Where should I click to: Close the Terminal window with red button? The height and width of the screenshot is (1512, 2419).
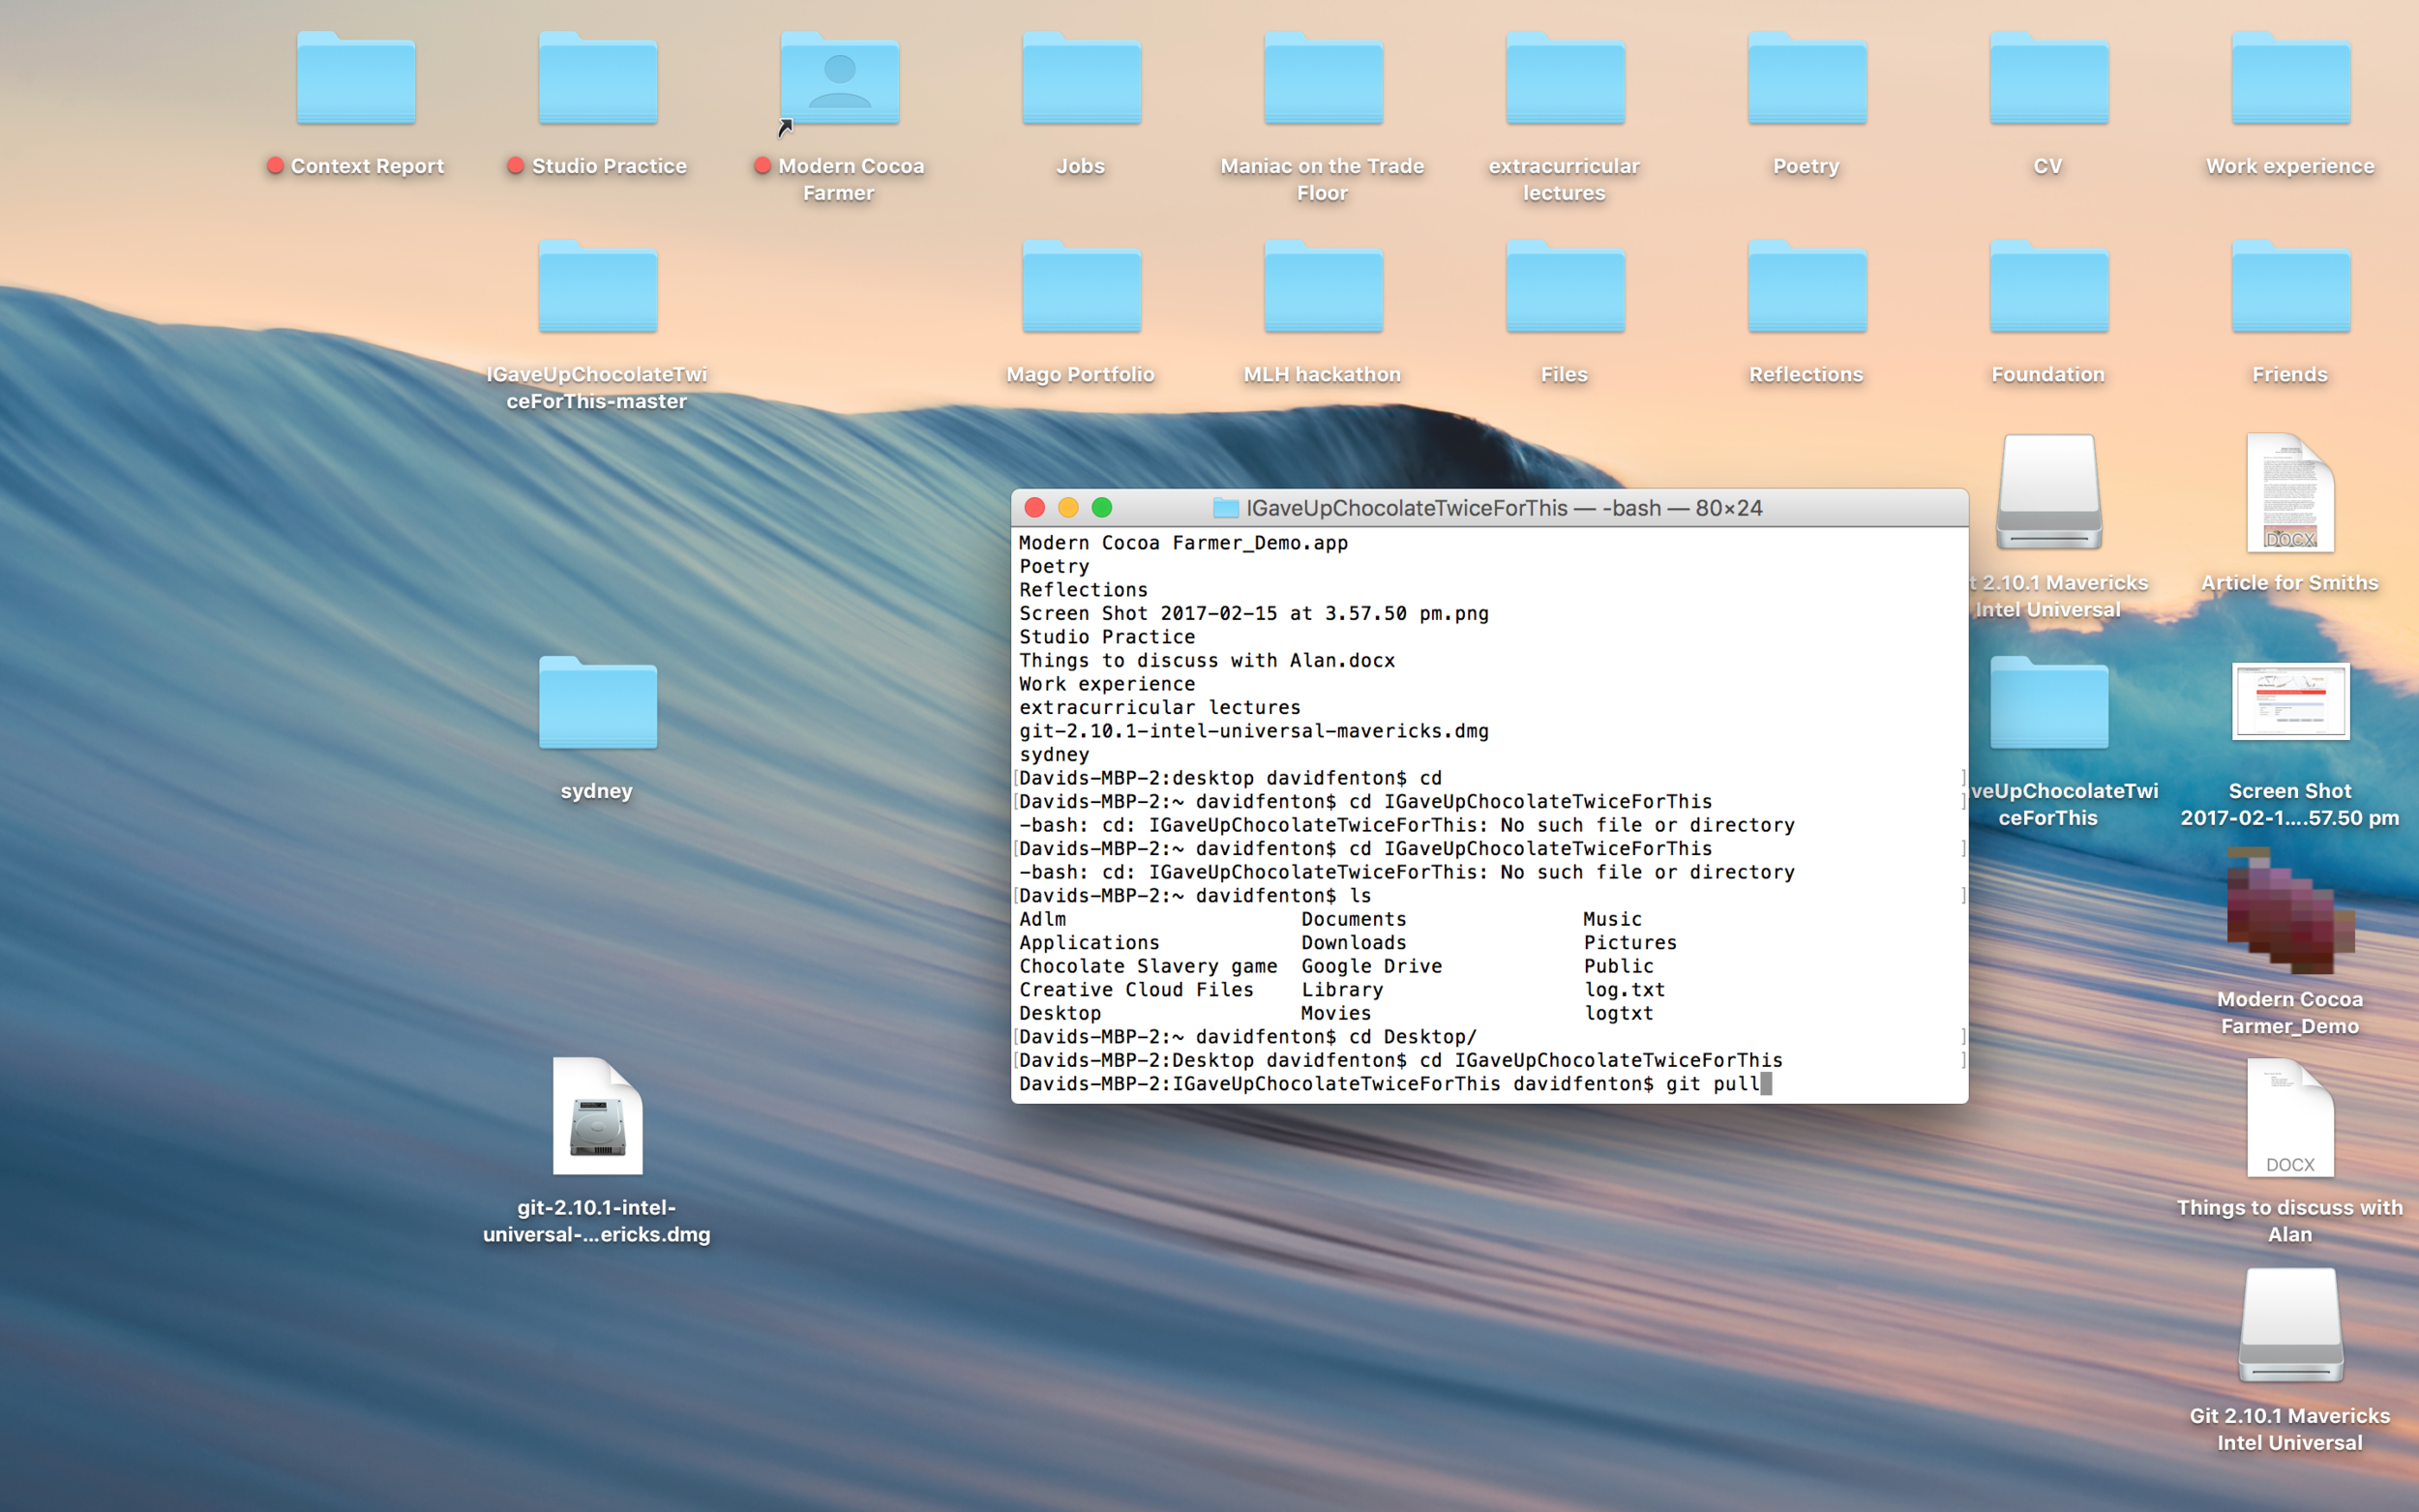pyautogui.click(x=1035, y=508)
